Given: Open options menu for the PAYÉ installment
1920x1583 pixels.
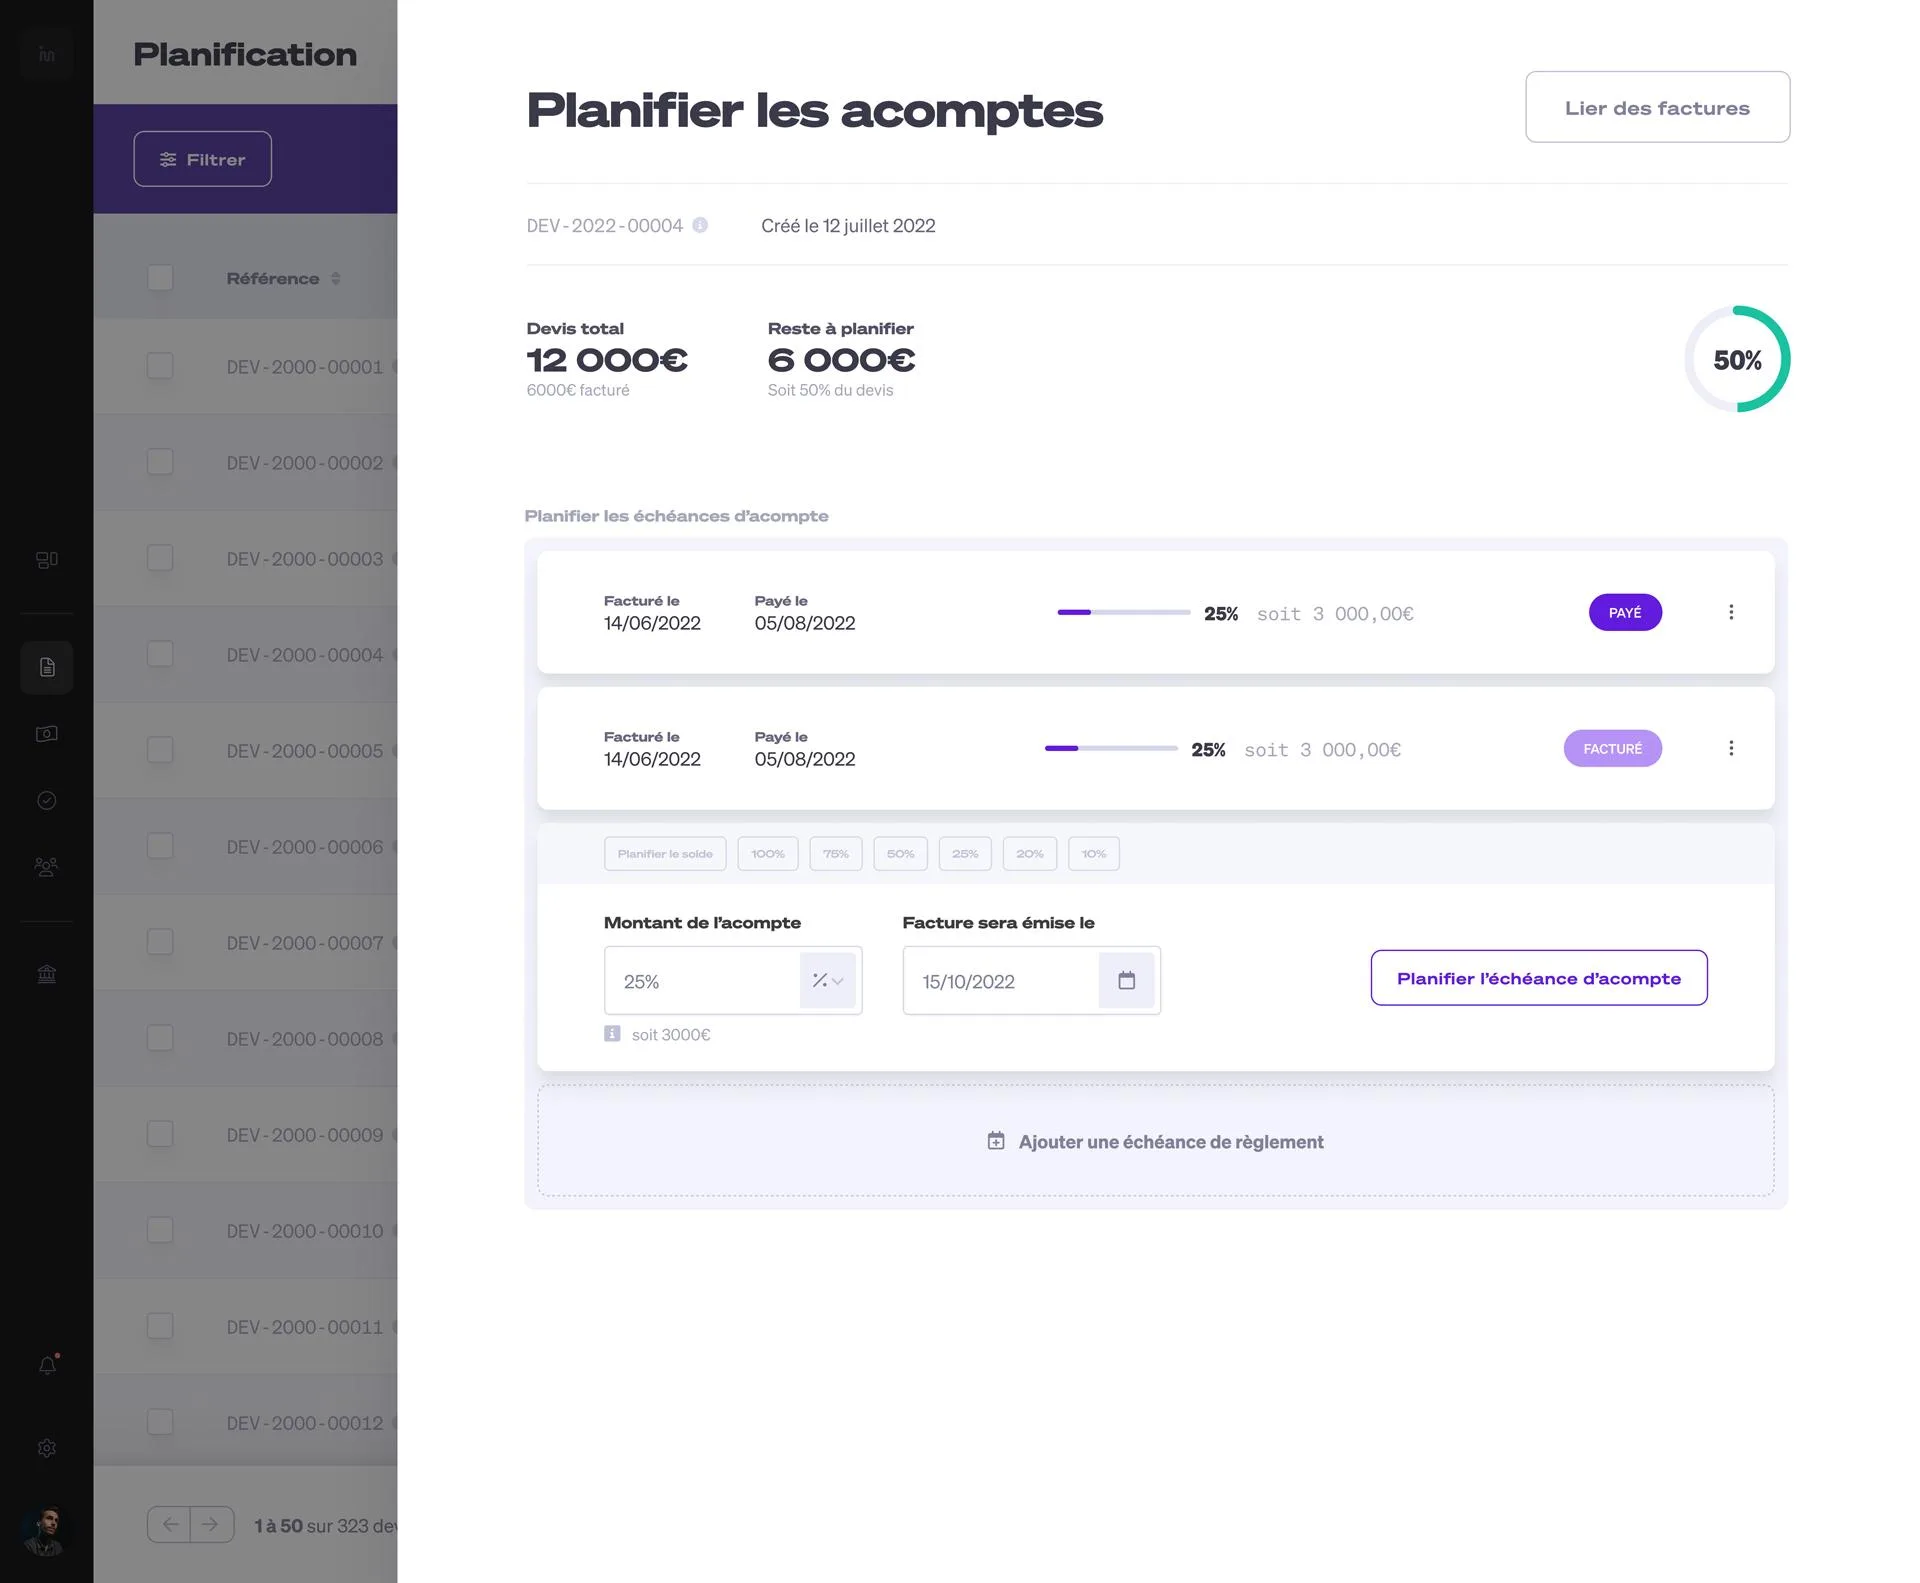Looking at the screenshot, I should coord(1731,612).
